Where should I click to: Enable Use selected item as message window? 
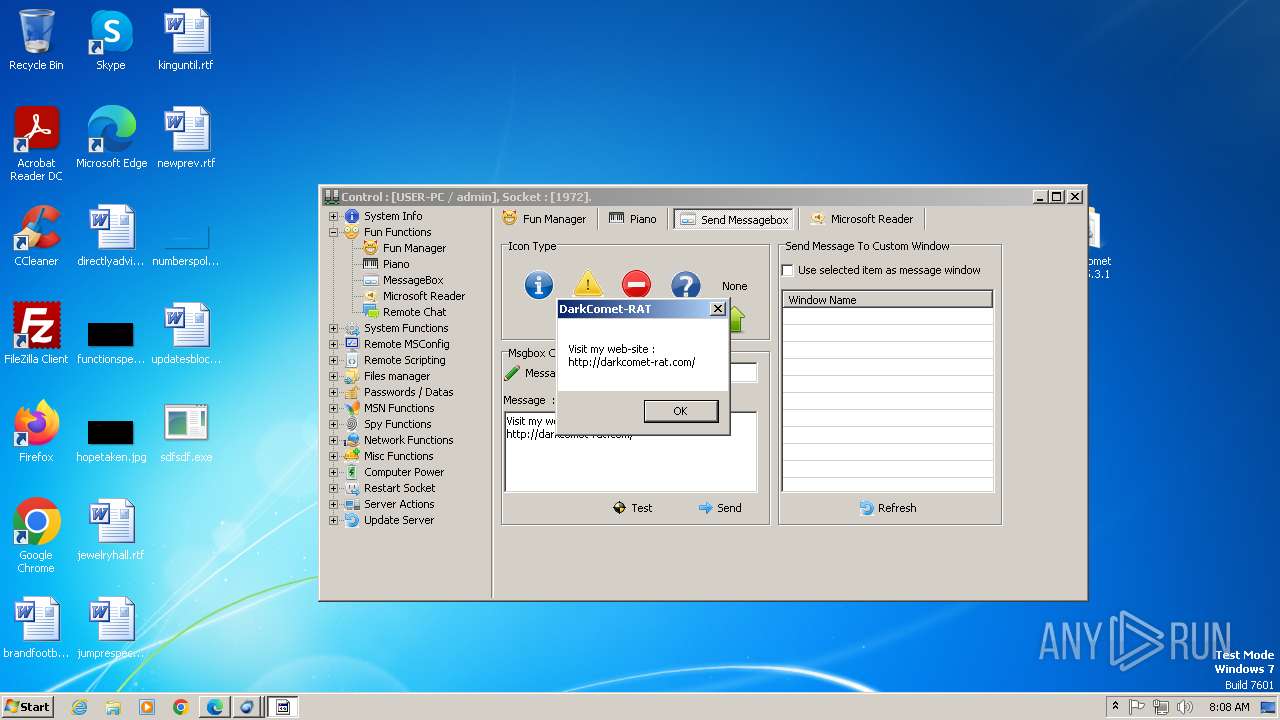pyautogui.click(x=788, y=270)
